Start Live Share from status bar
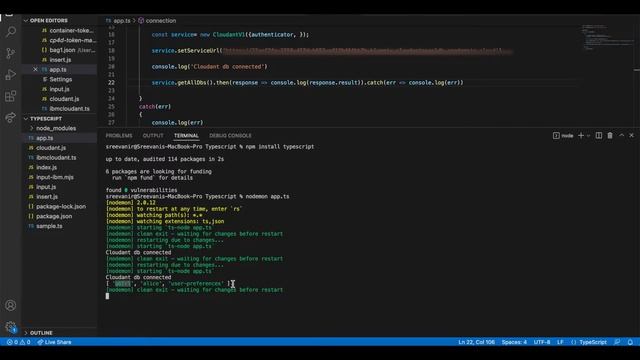 (x=54, y=342)
